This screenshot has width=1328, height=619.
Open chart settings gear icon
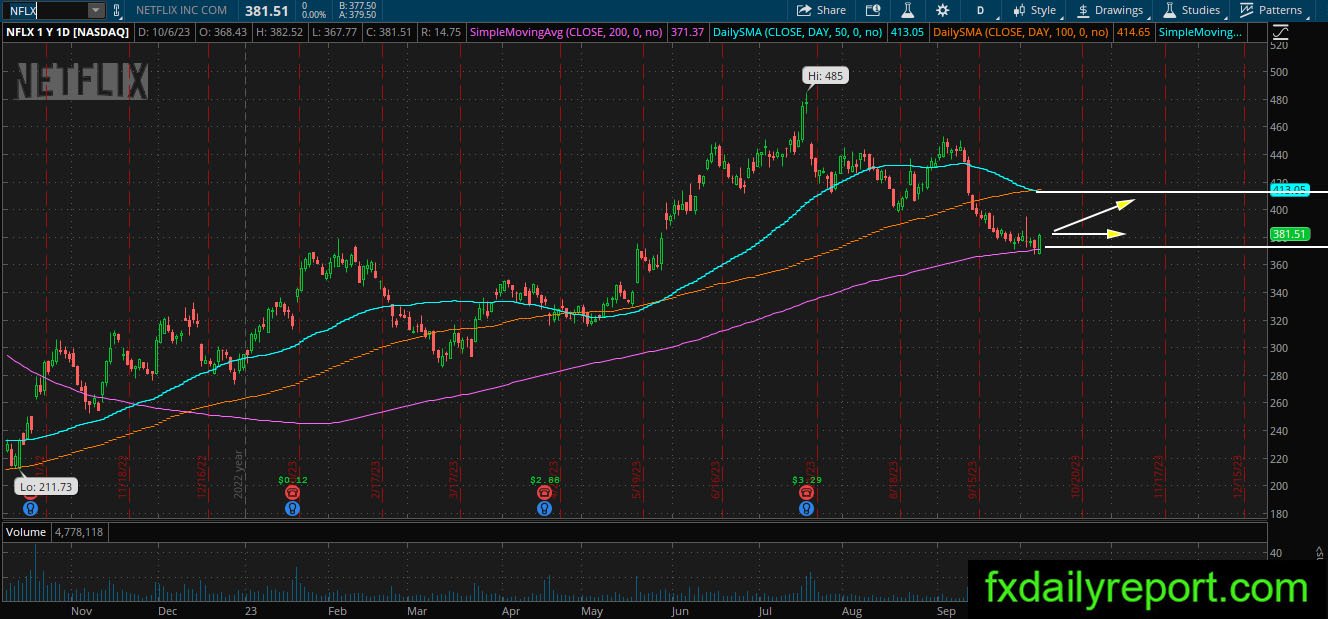click(942, 10)
